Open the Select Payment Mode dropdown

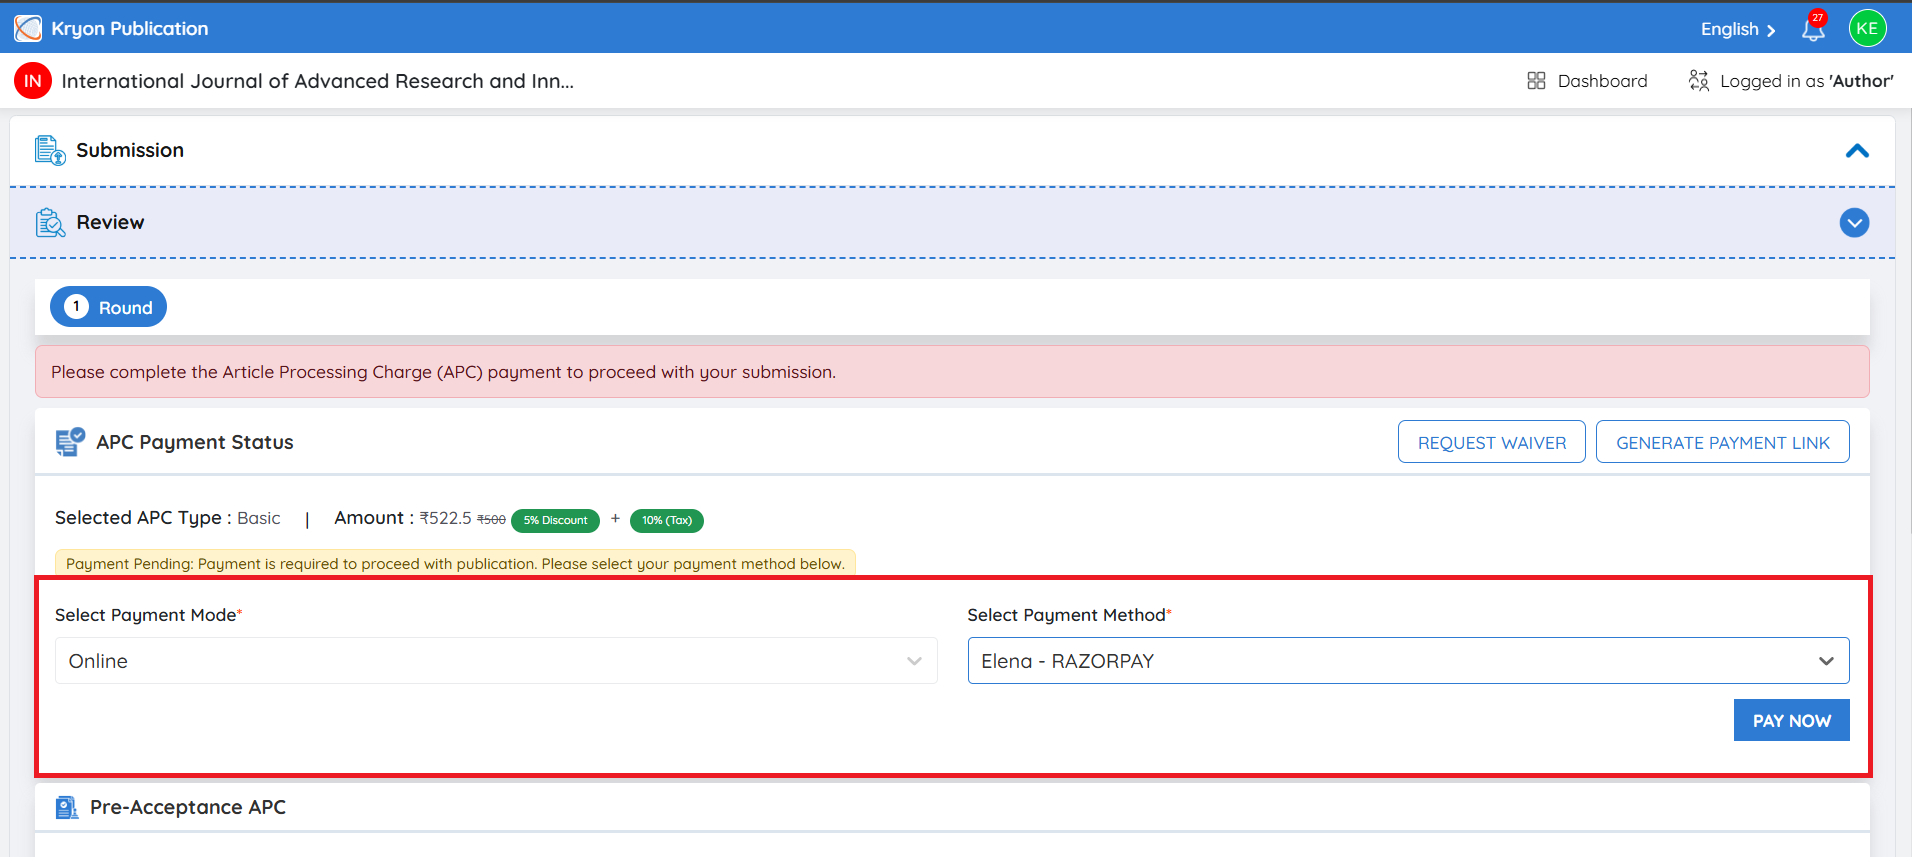click(496, 661)
